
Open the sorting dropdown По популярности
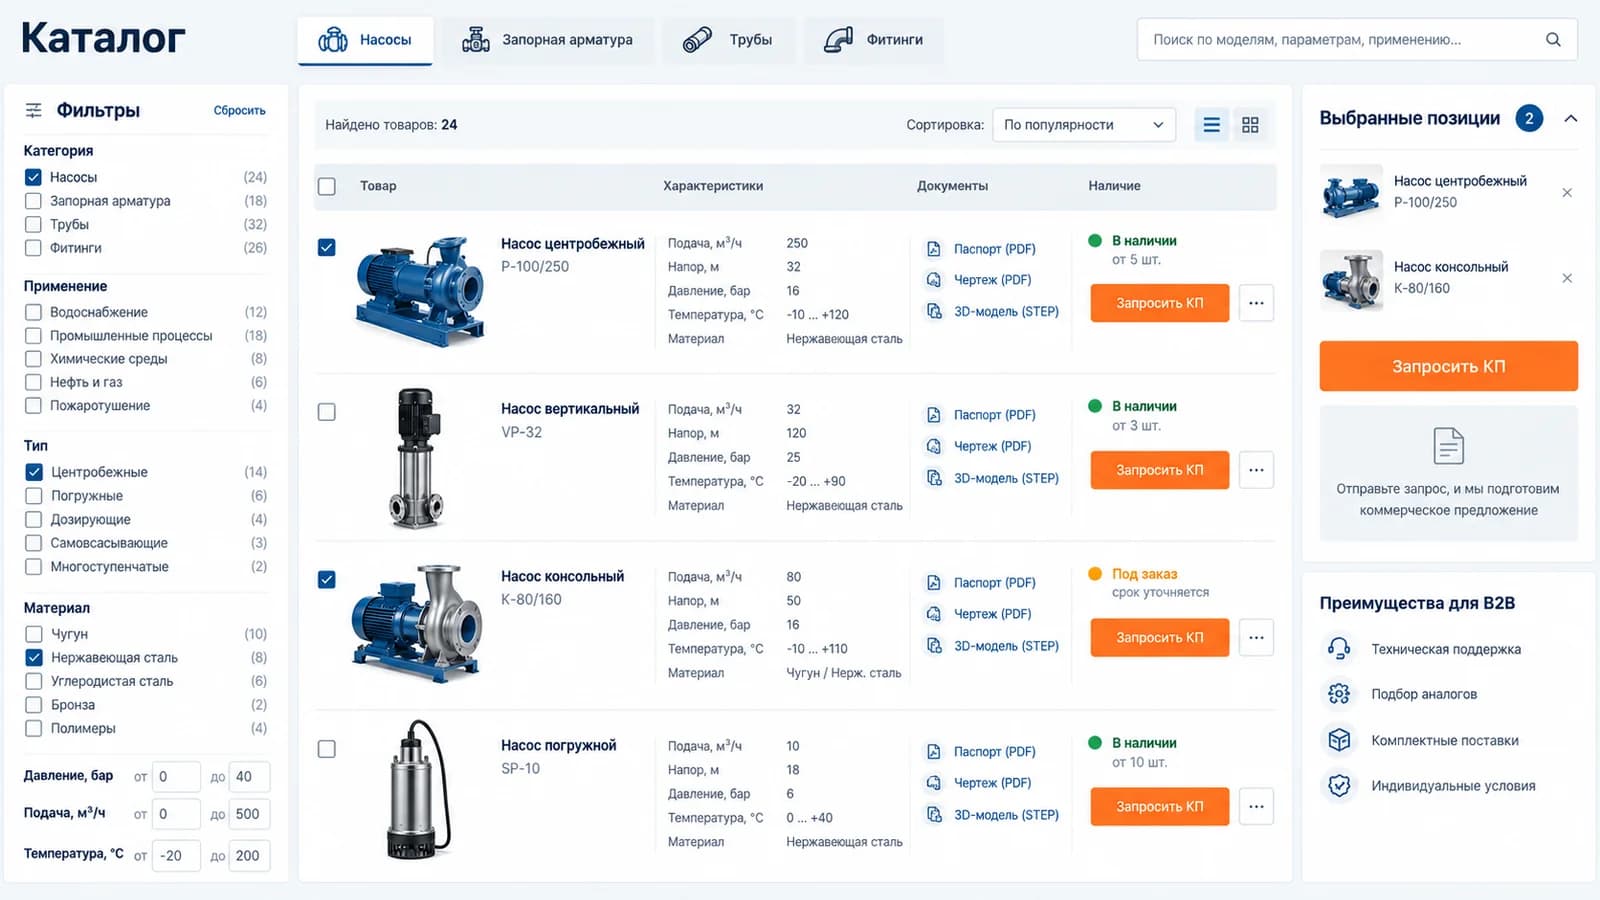(1084, 125)
